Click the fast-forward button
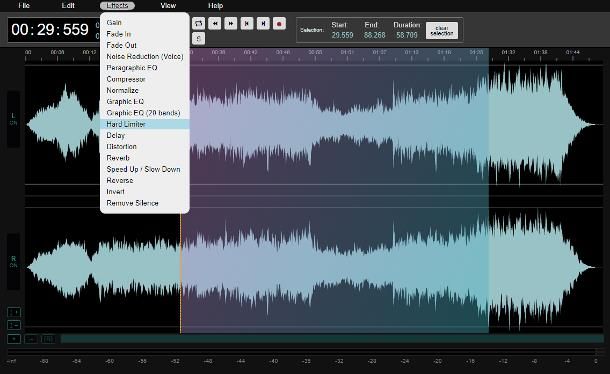This screenshot has height=374, width=610. 231,24
